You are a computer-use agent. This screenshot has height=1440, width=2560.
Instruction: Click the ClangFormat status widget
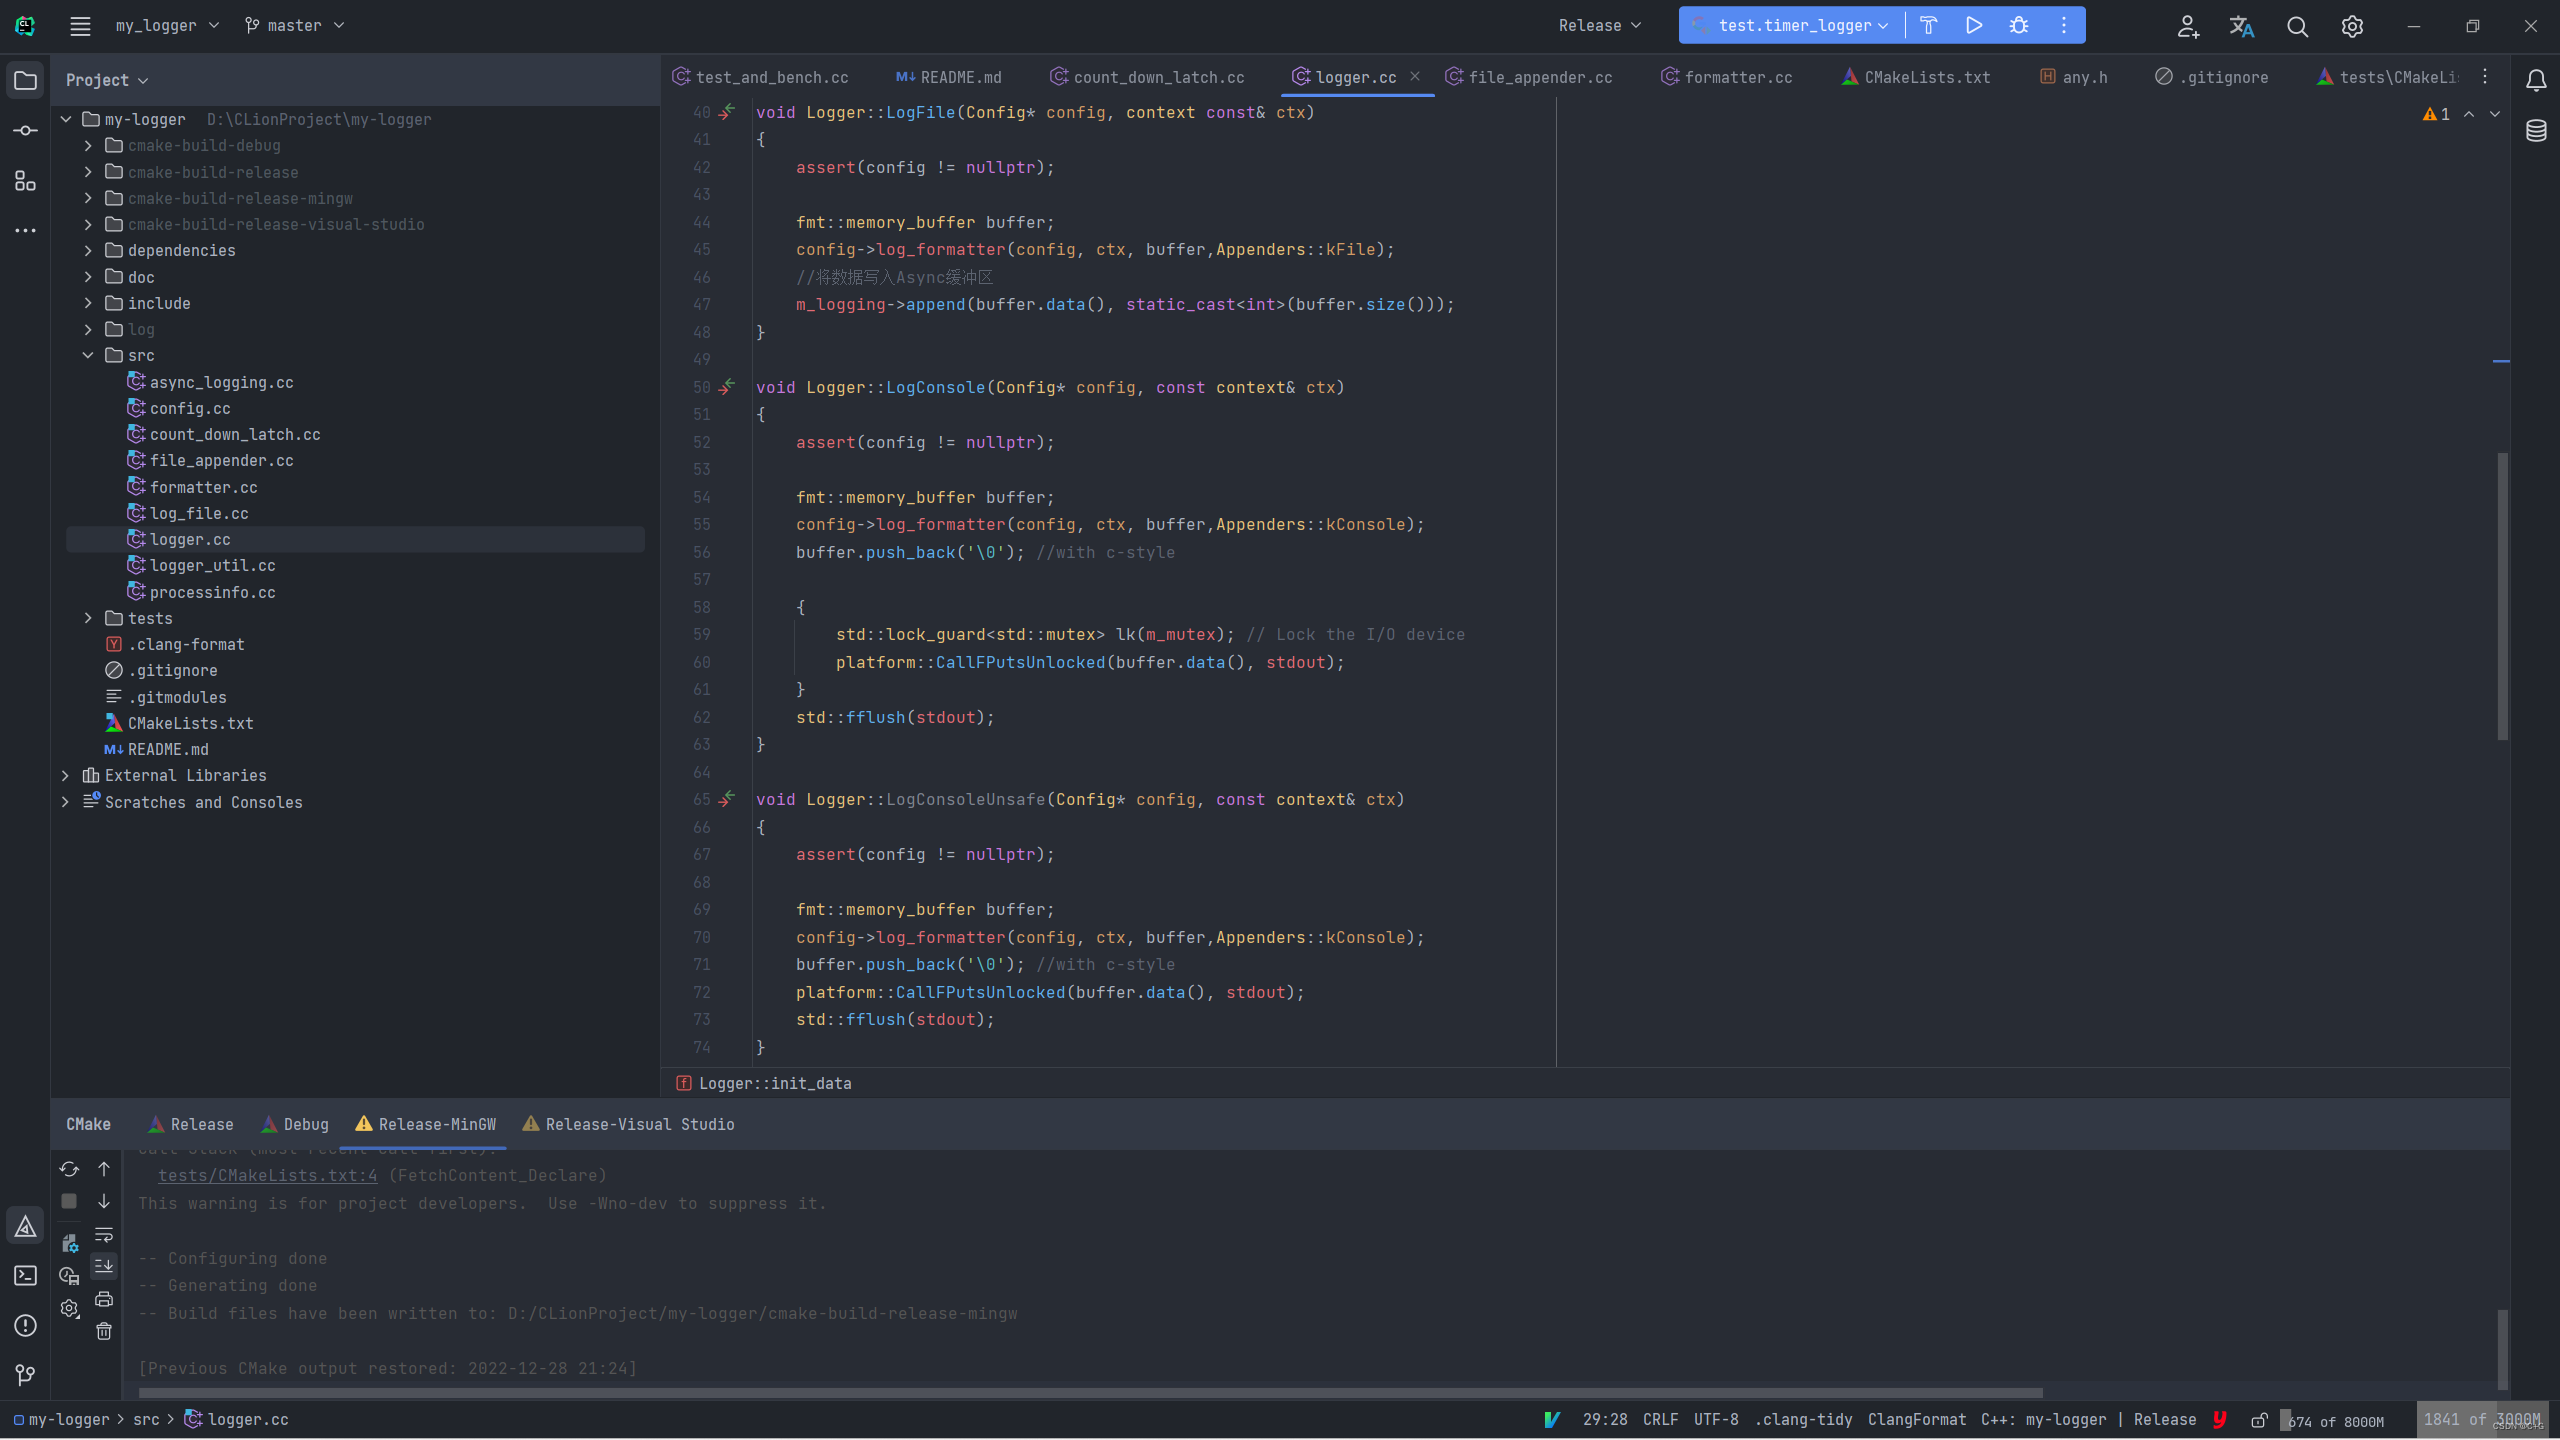[1916, 1421]
